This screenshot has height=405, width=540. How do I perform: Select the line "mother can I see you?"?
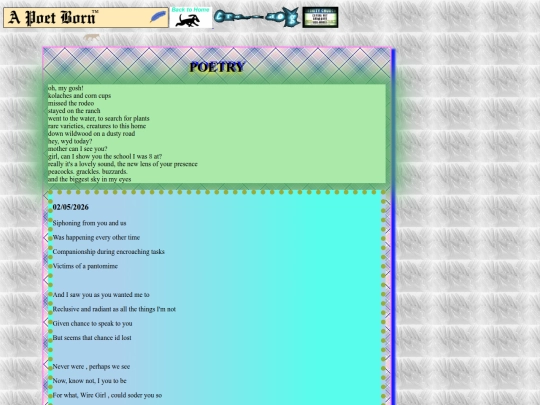(x=77, y=149)
